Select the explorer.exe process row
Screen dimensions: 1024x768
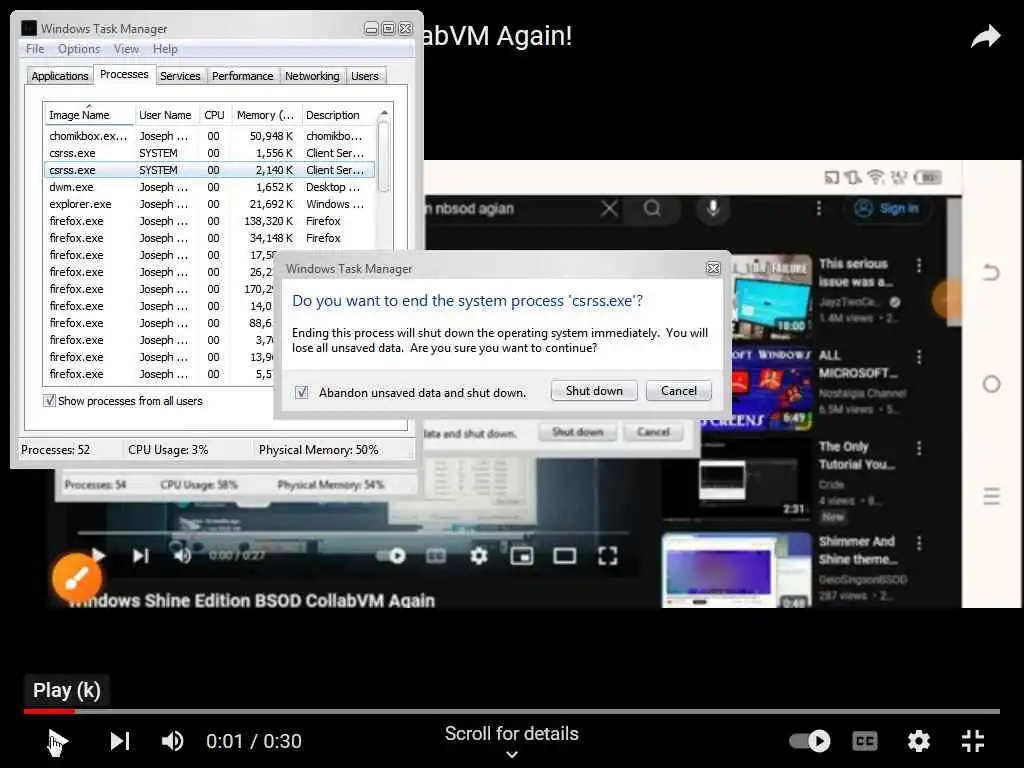pos(209,204)
